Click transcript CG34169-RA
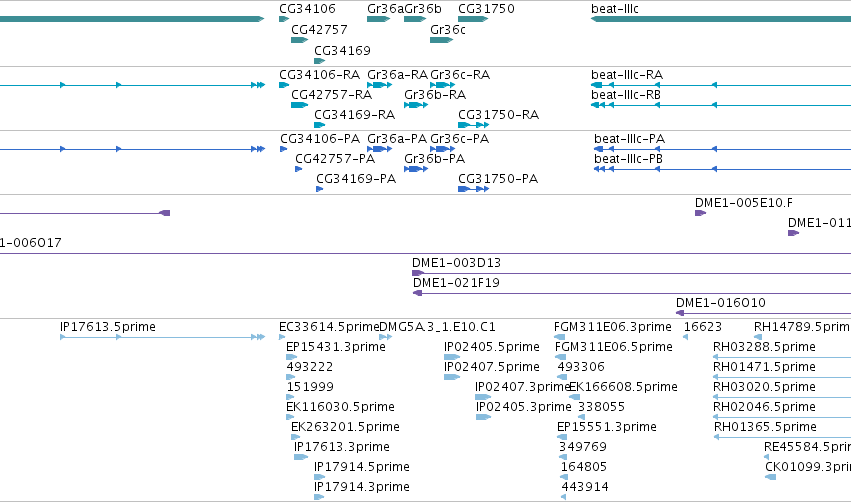The height and width of the screenshot is (502, 851). click(x=355, y=115)
